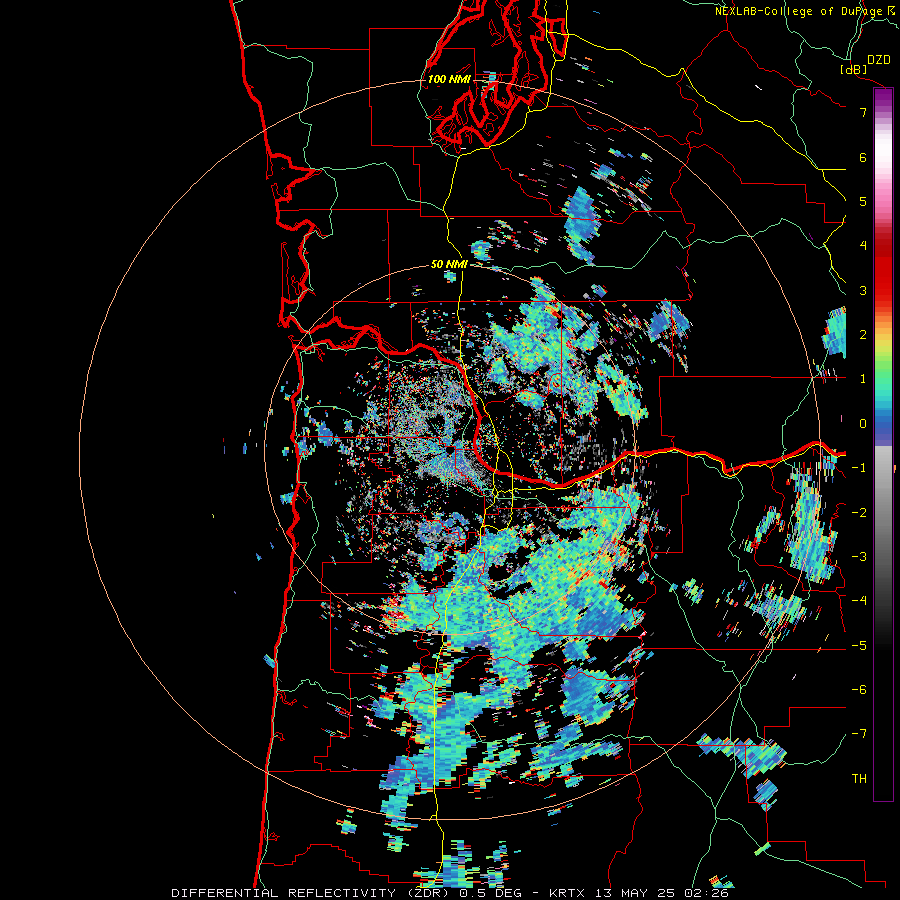This screenshot has width=900, height=900.
Task: Click the color scale value 0
Action: [863, 424]
